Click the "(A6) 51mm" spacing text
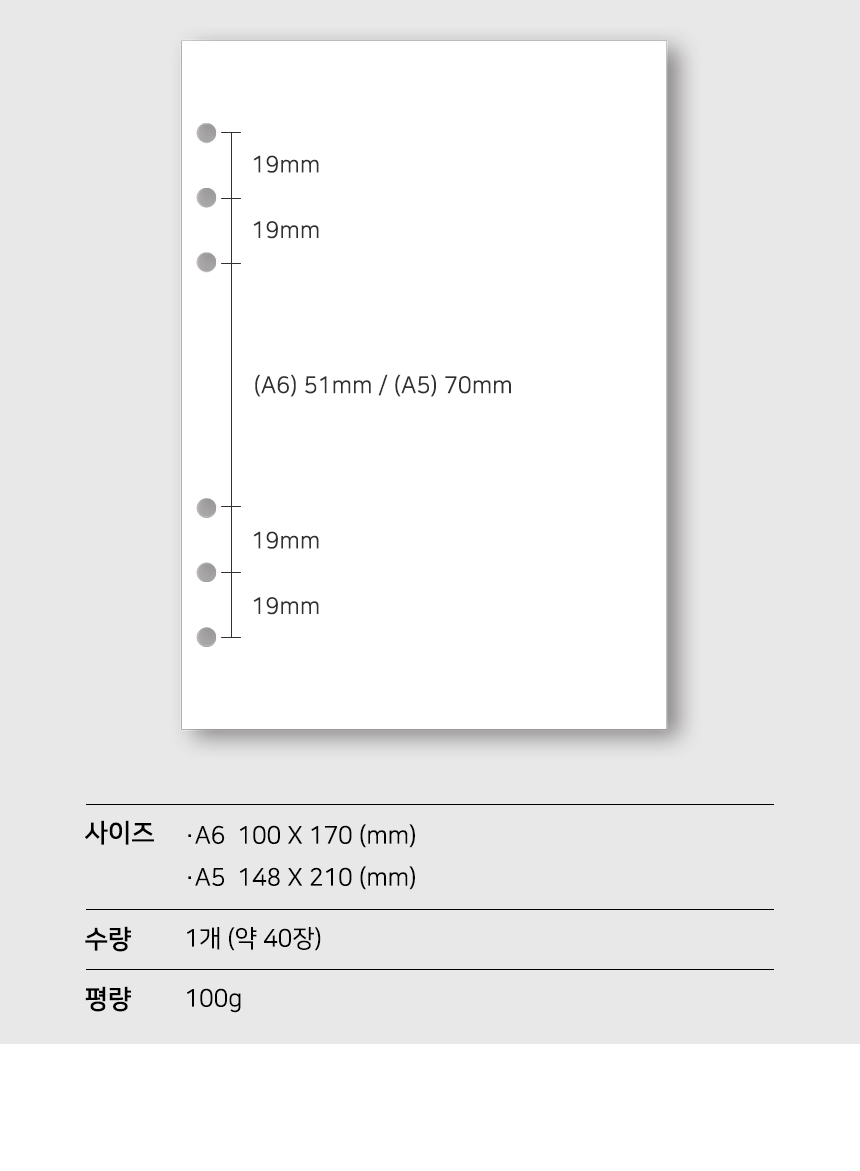 click(312, 385)
